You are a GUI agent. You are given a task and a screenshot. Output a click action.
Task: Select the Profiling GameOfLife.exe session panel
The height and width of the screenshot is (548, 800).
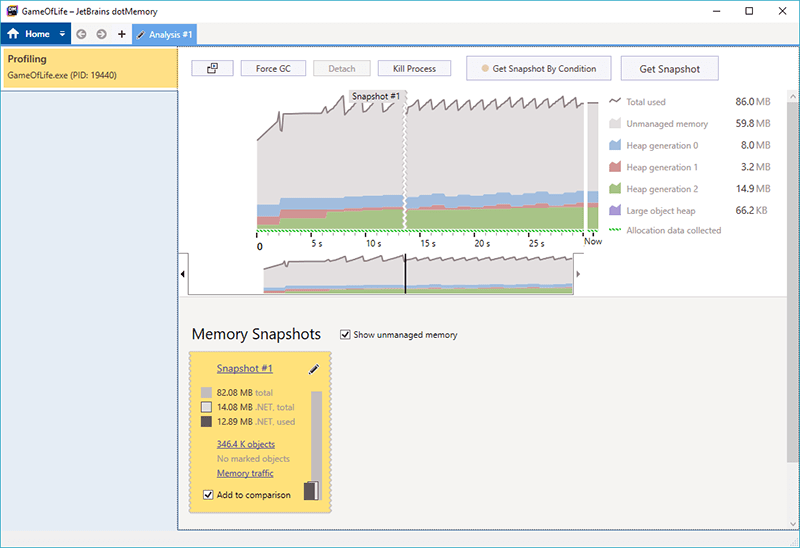point(89,67)
